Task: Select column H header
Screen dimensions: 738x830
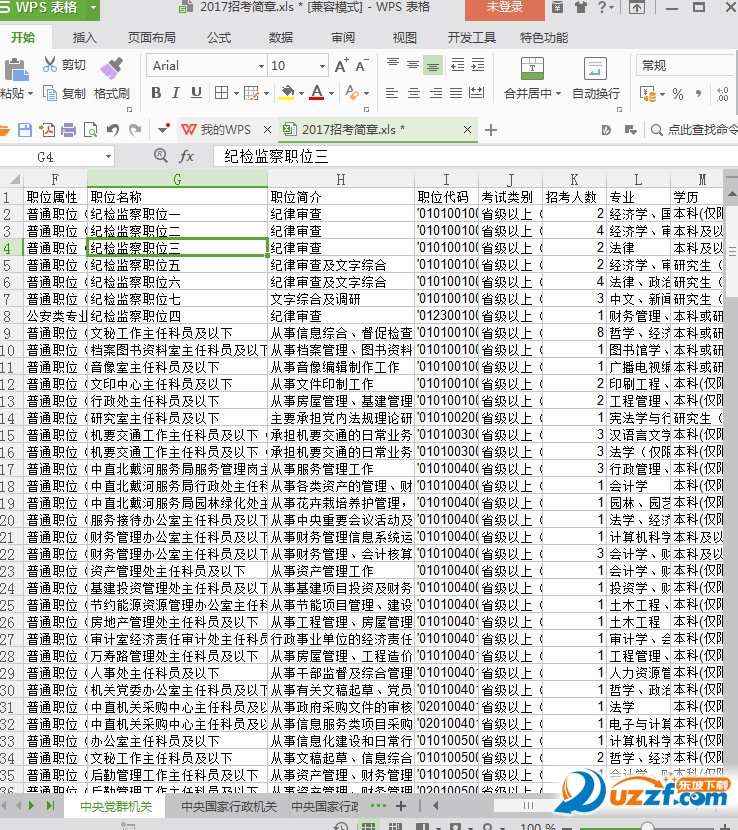Action: pos(341,179)
